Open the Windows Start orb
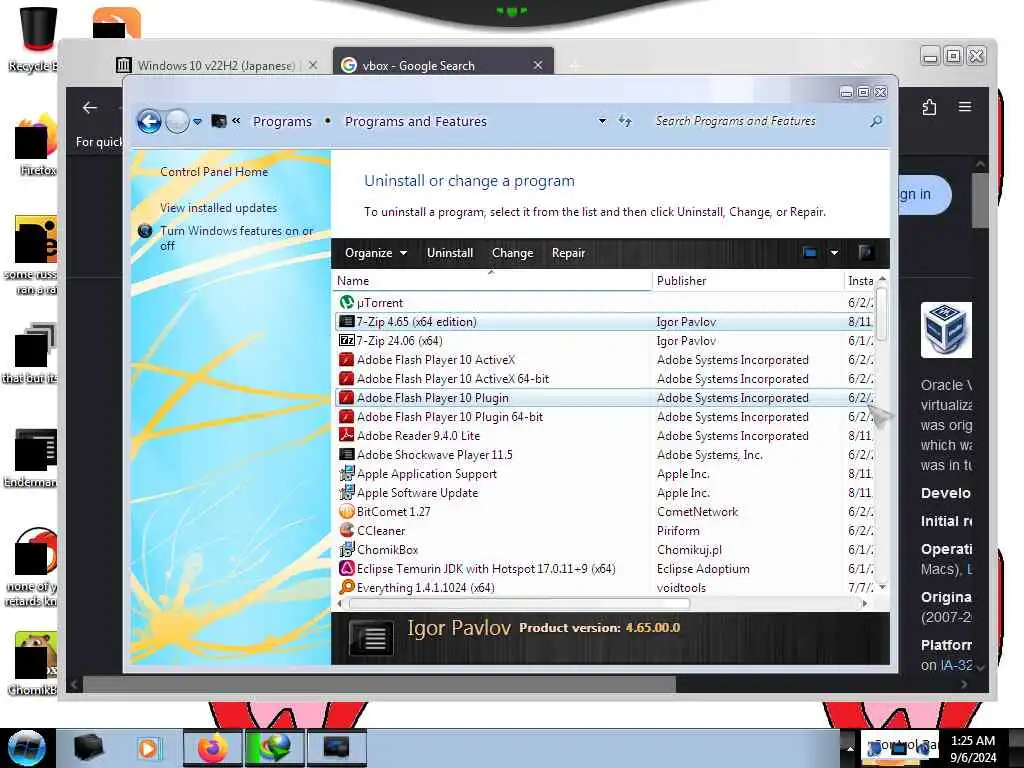This screenshot has height=768, width=1024. click(x=27, y=748)
